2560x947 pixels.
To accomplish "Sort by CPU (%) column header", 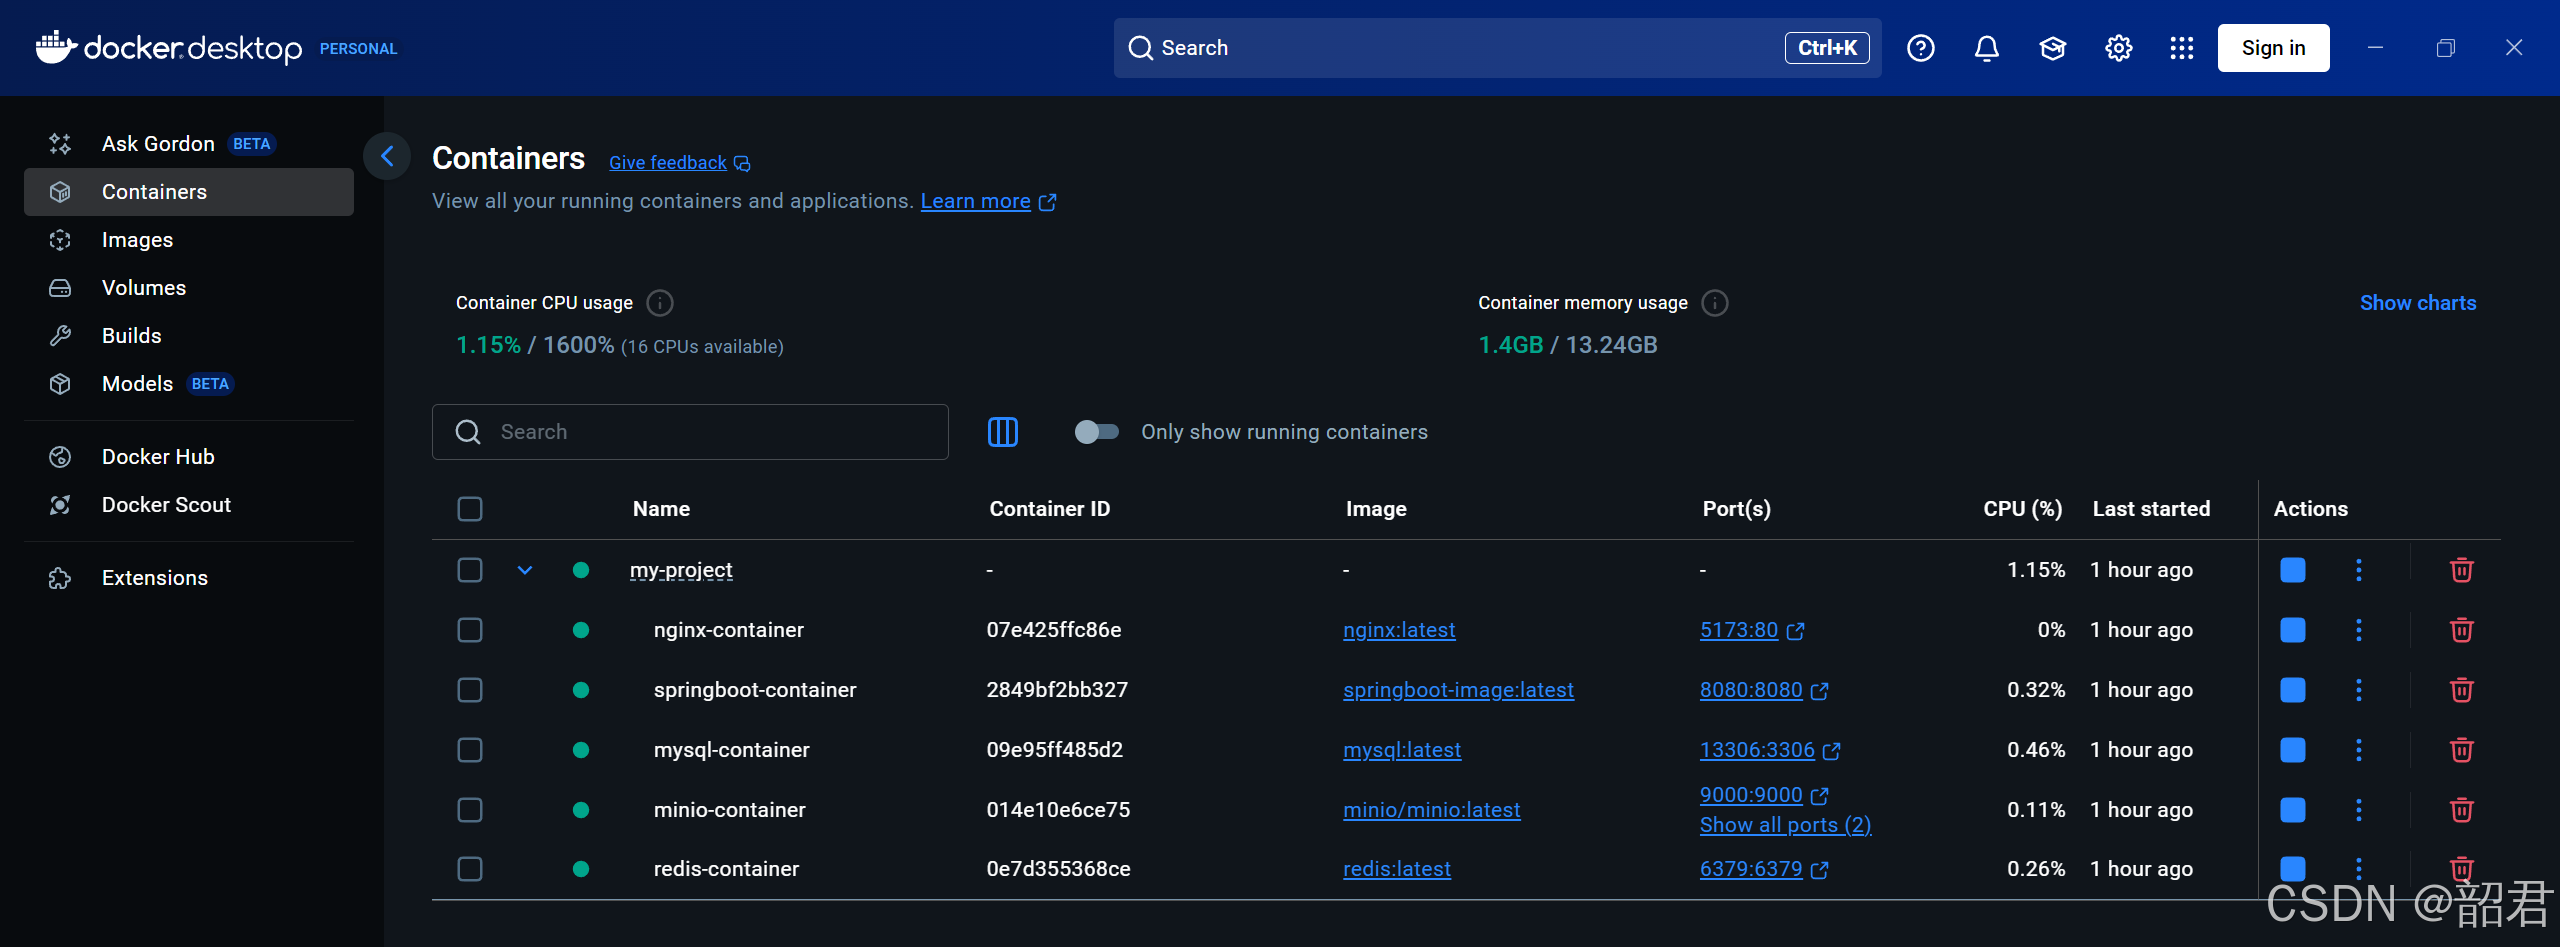I will [2022, 509].
